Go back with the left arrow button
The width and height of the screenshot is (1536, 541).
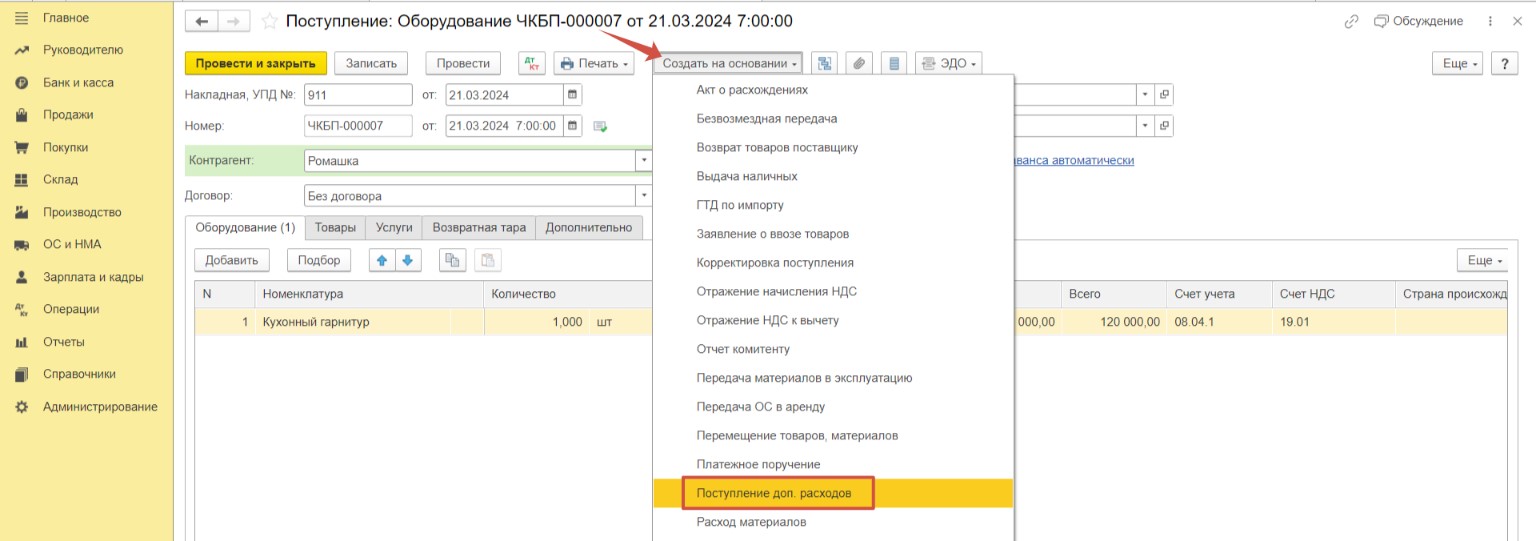pyautogui.click(x=203, y=21)
